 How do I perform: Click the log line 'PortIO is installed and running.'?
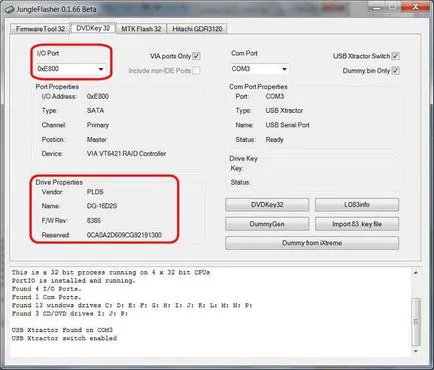(x=74, y=281)
